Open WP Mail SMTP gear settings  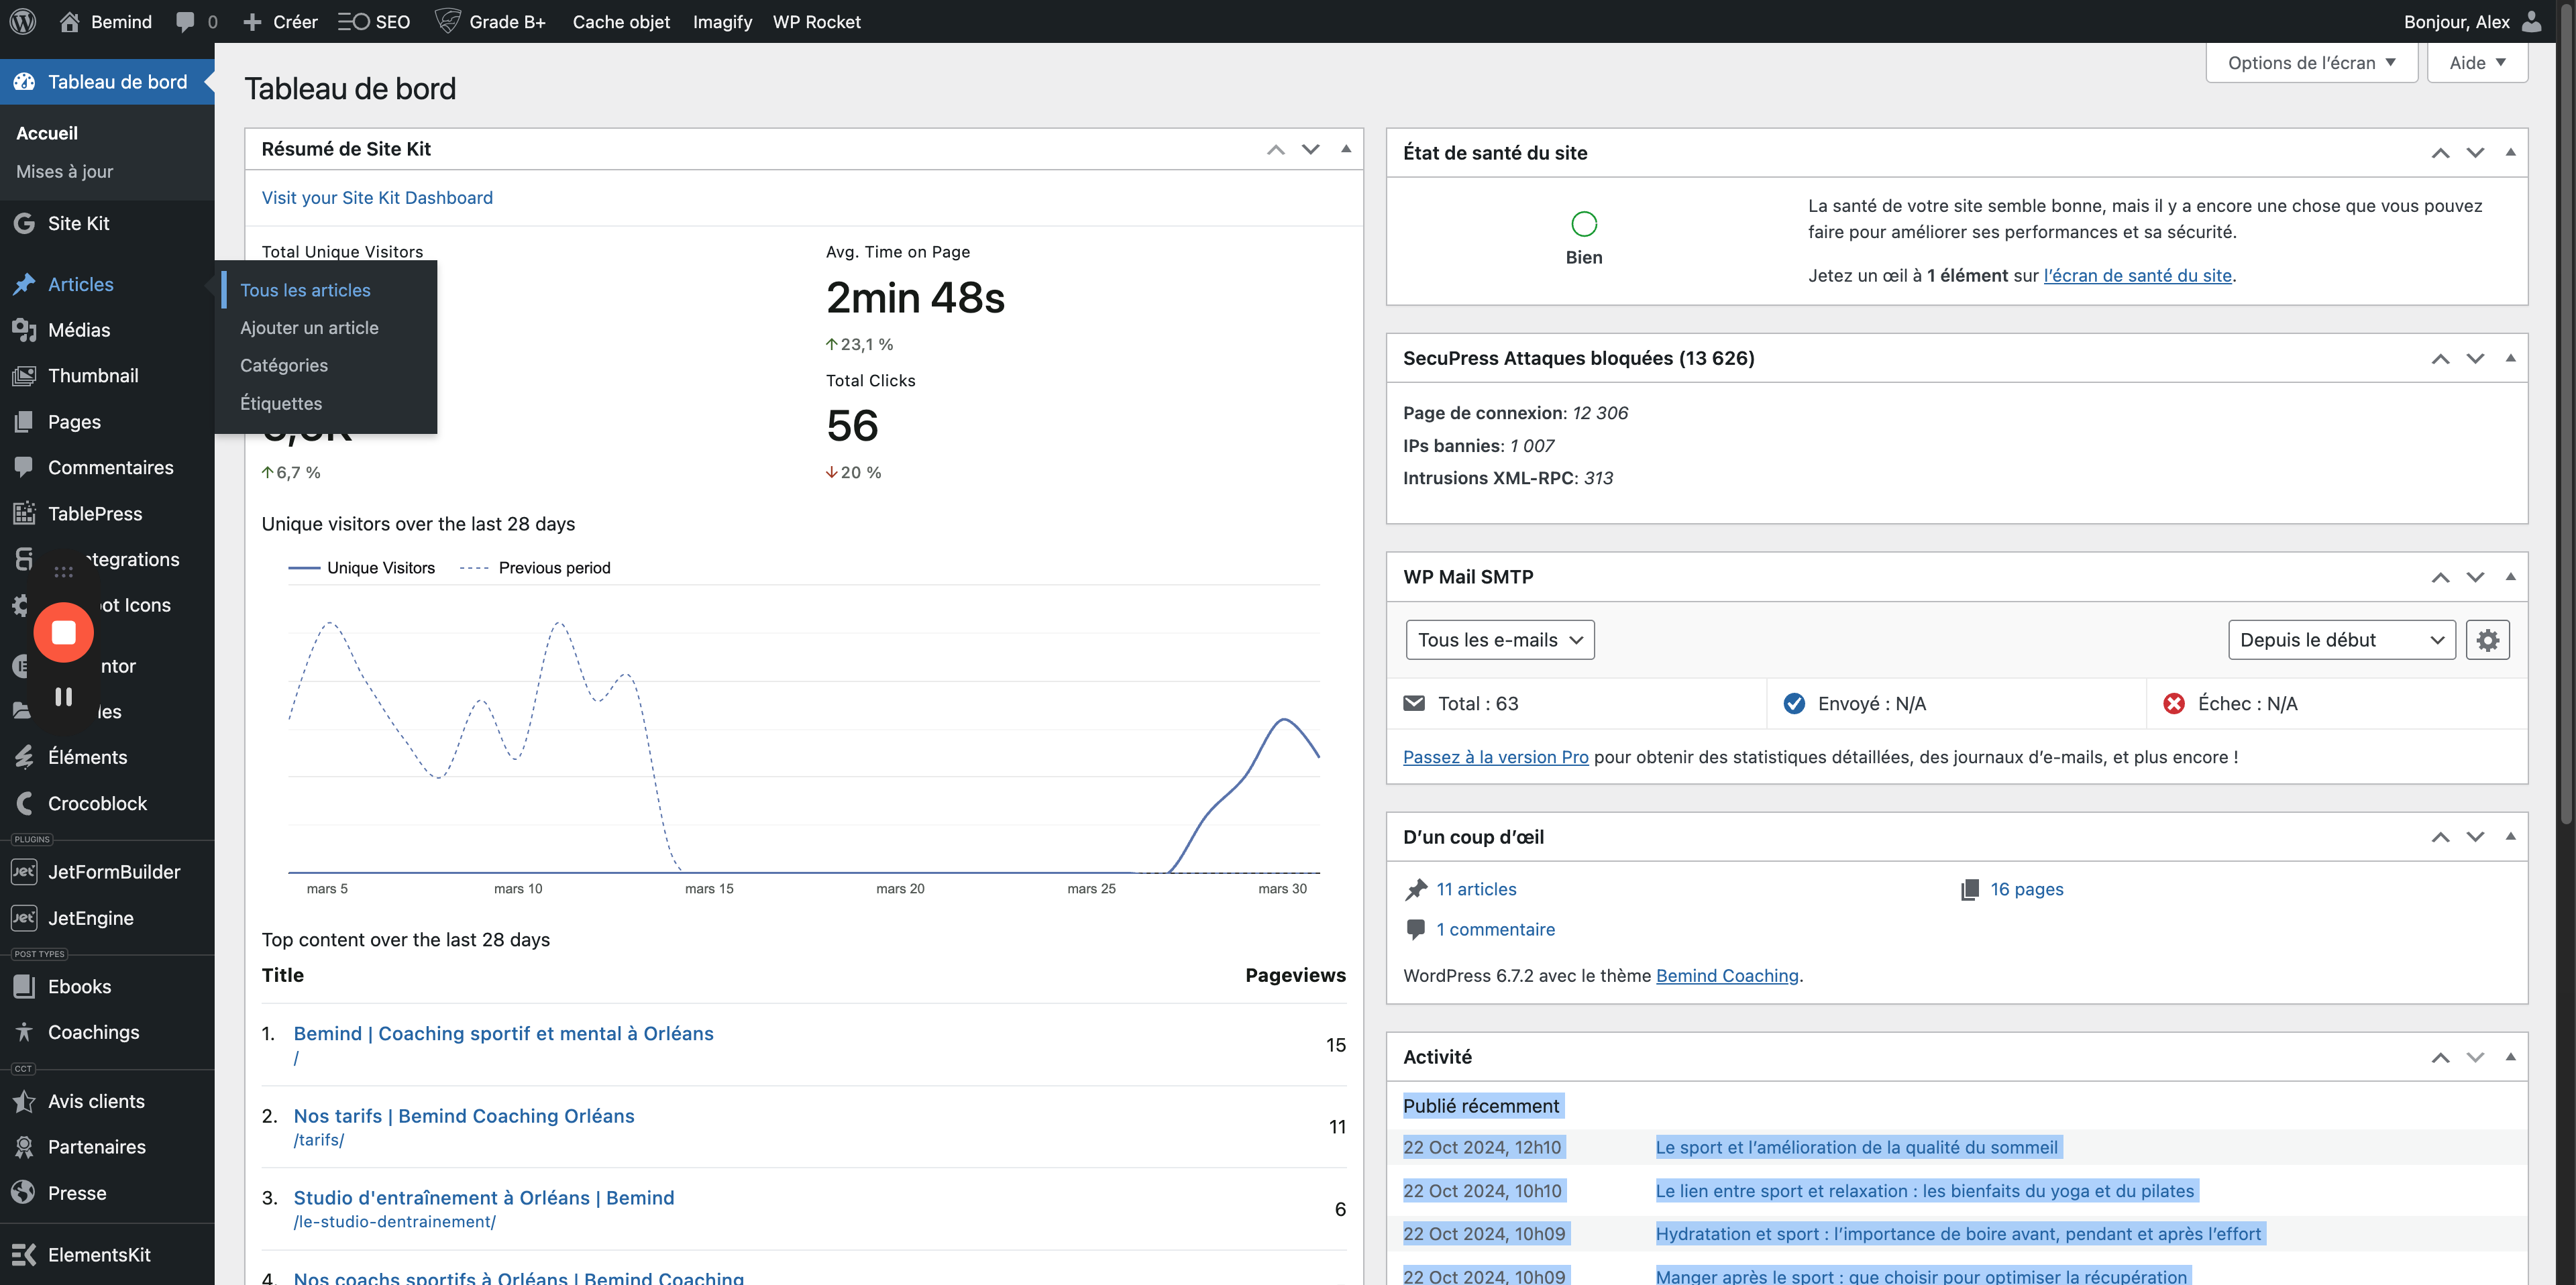click(2488, 640)
